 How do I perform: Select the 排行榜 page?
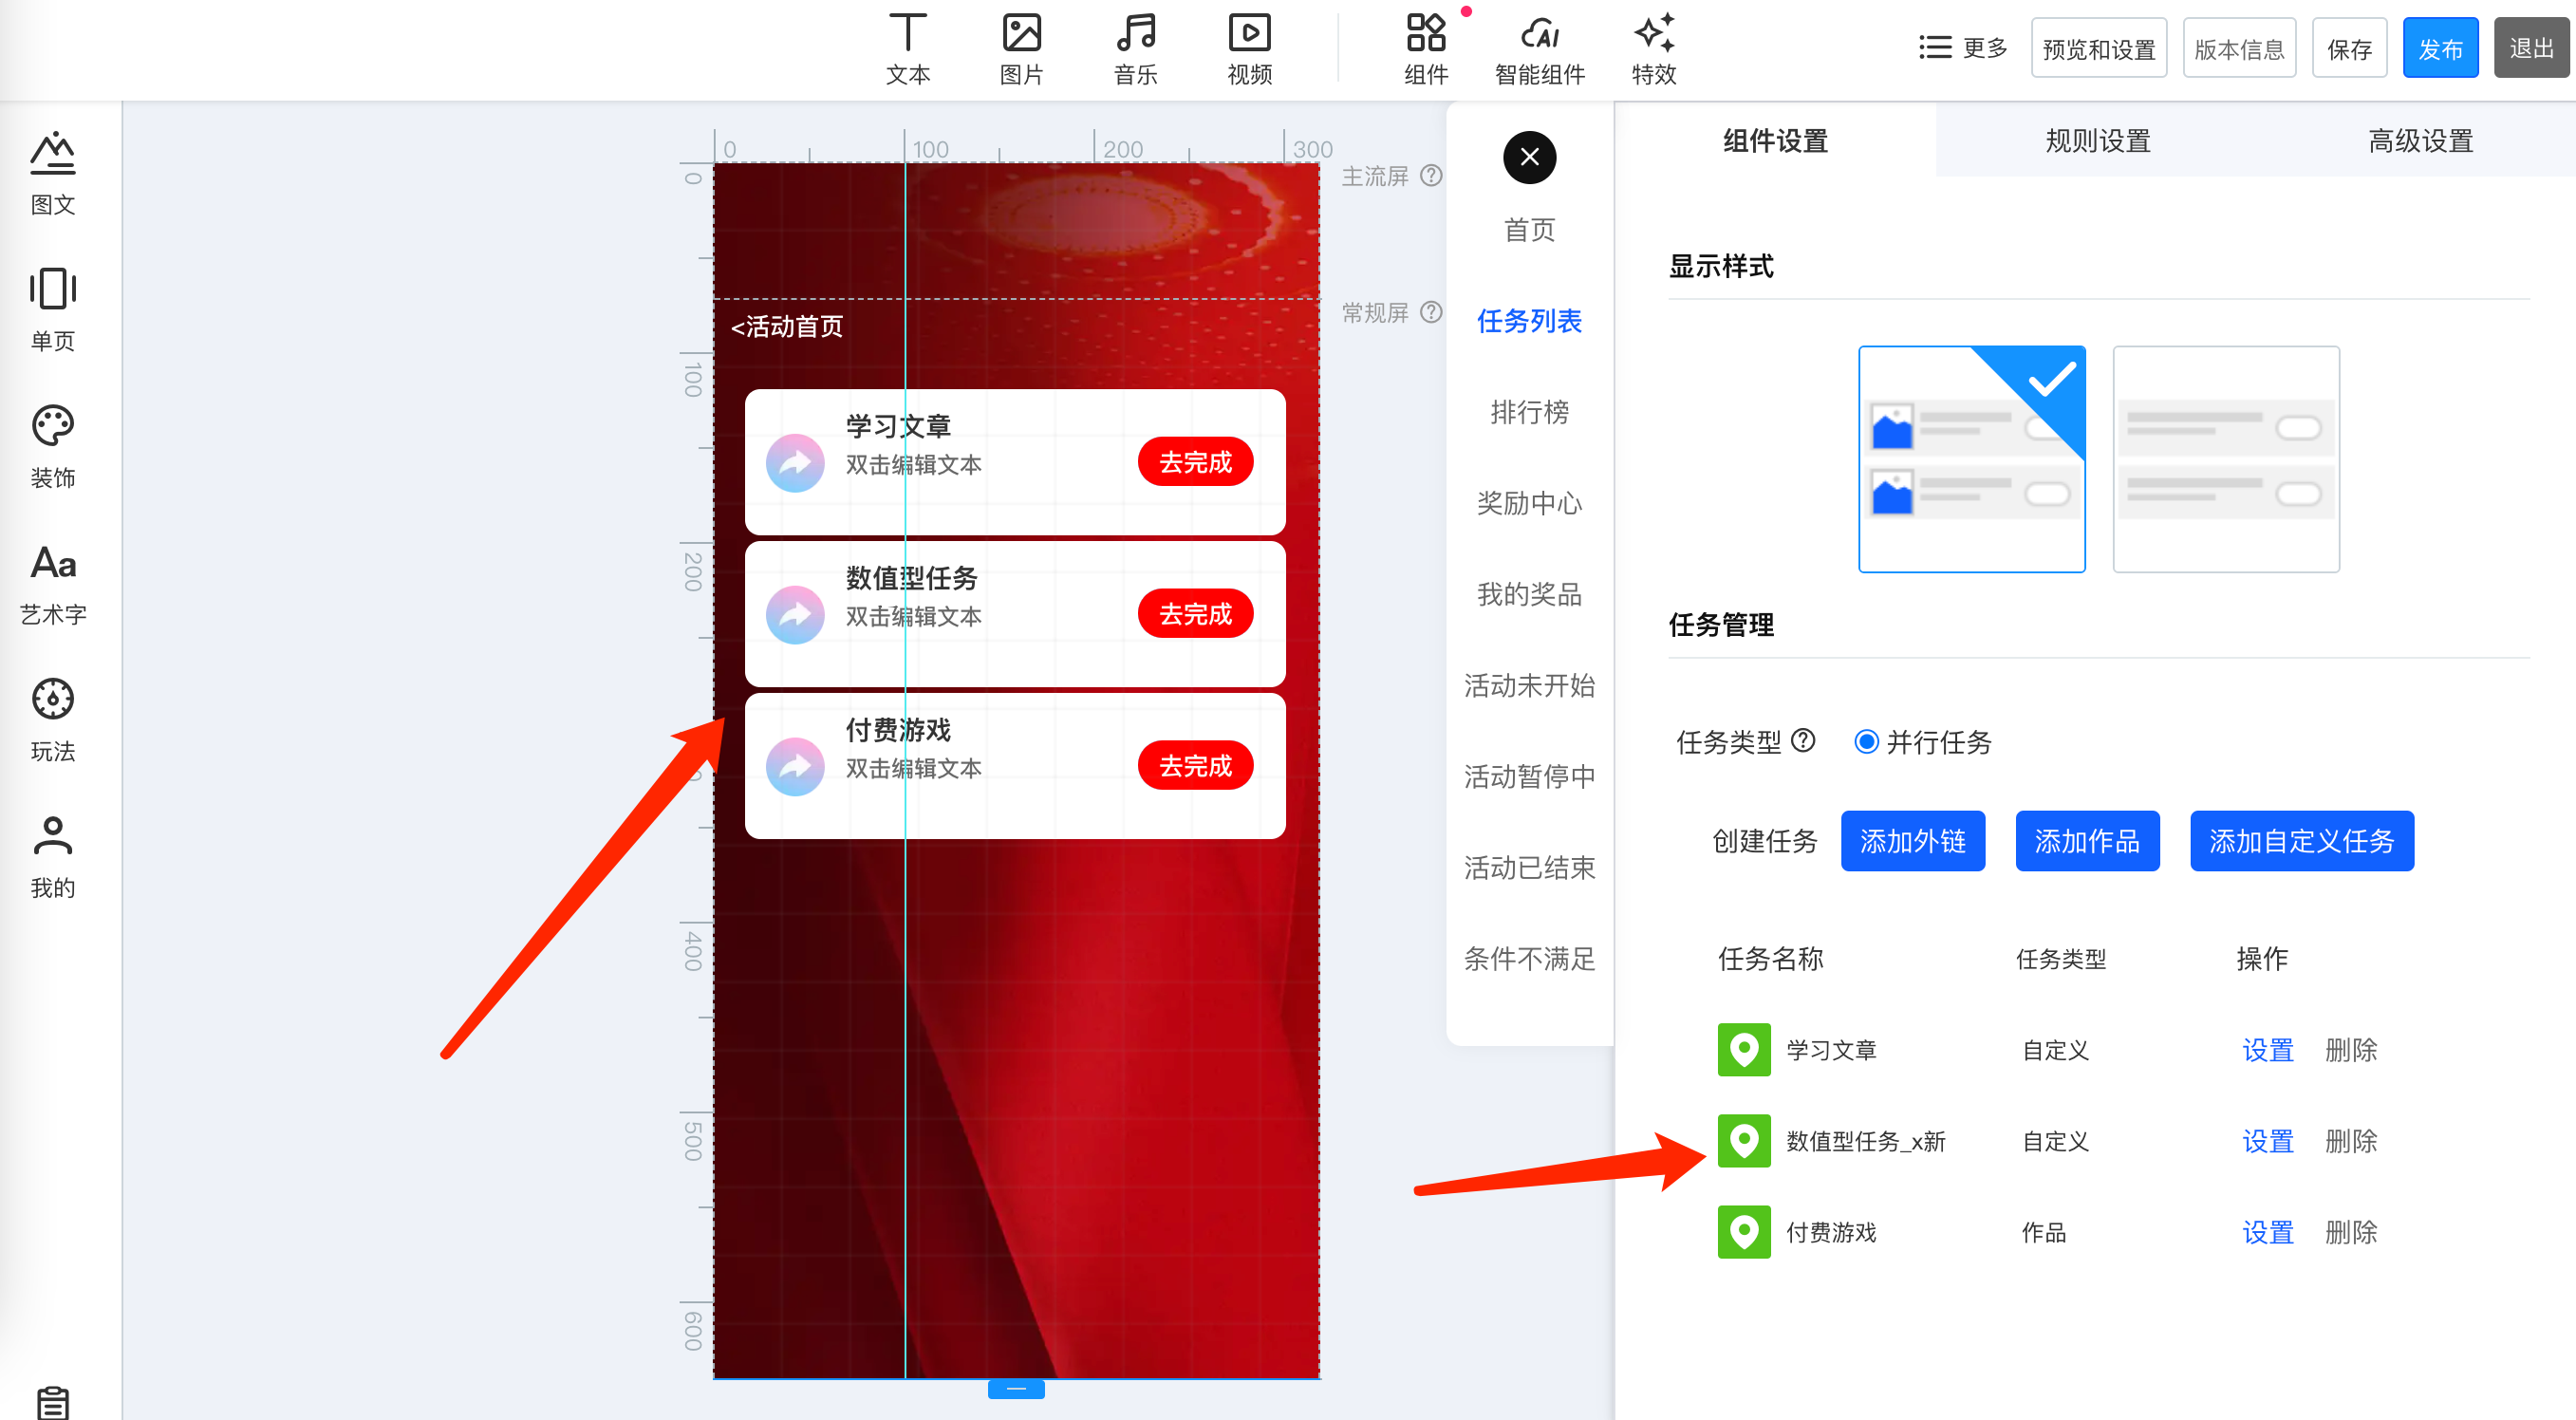click(x=1529, y=412)
